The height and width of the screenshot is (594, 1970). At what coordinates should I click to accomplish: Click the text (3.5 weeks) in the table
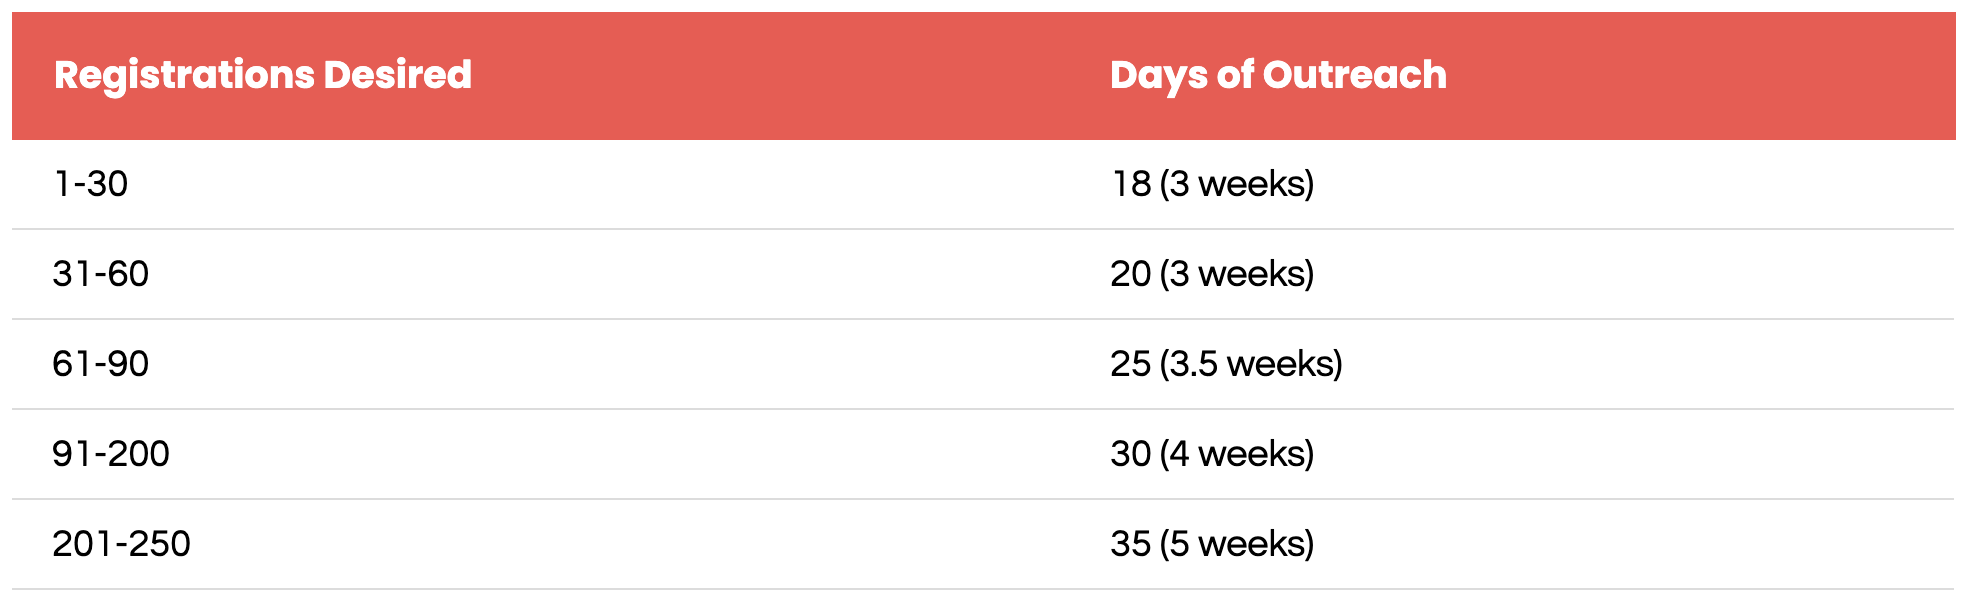(x=1251, y=364)
